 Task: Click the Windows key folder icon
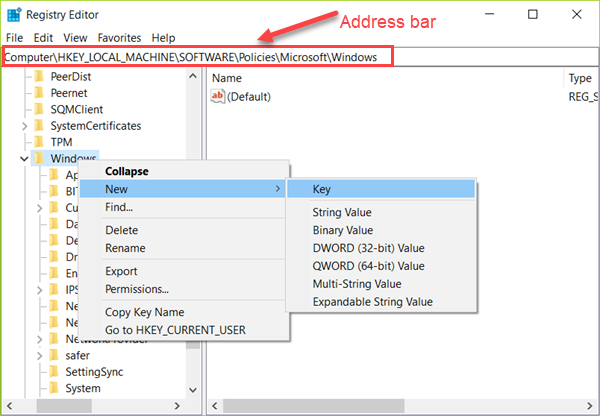pyautogui.click(x=39, y=158)
